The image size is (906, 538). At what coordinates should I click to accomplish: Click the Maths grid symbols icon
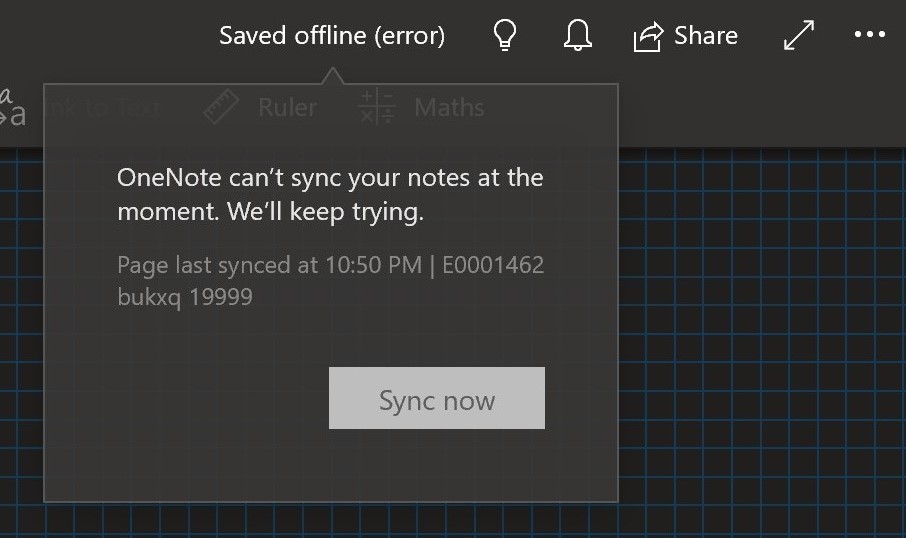tap(377, 106)
